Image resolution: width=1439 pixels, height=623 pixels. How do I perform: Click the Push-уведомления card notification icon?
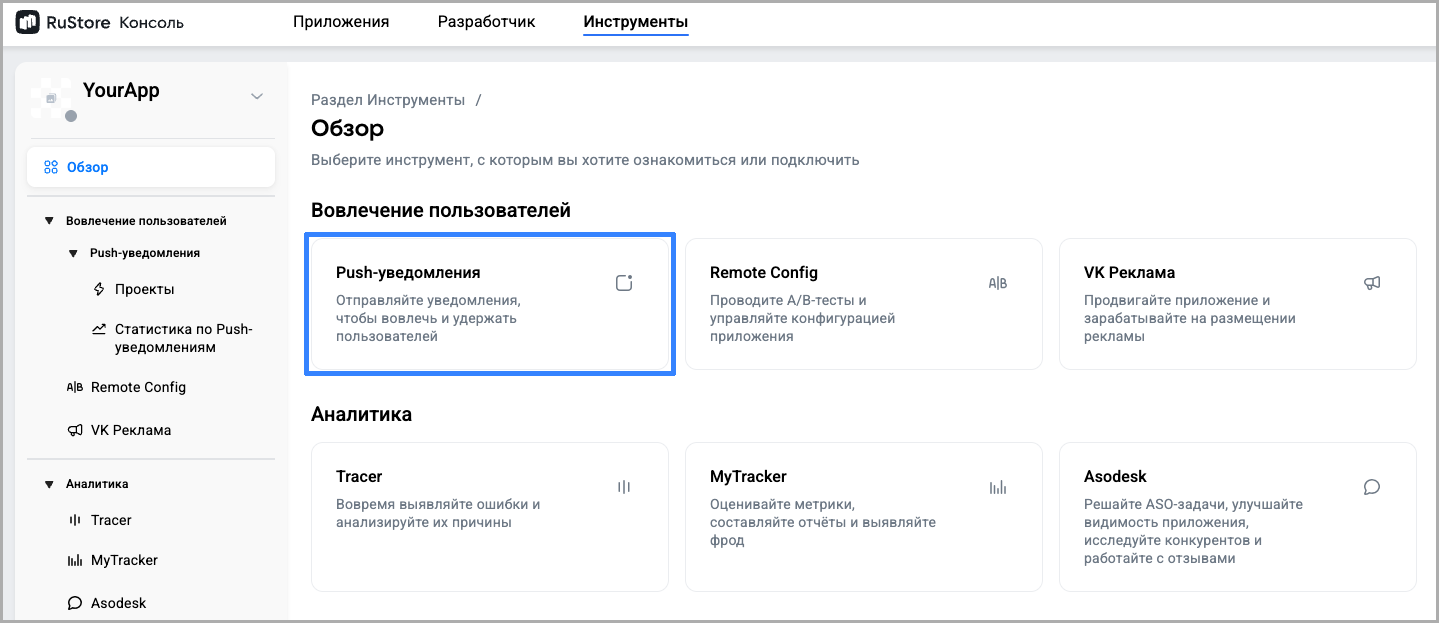pos(624,283)
